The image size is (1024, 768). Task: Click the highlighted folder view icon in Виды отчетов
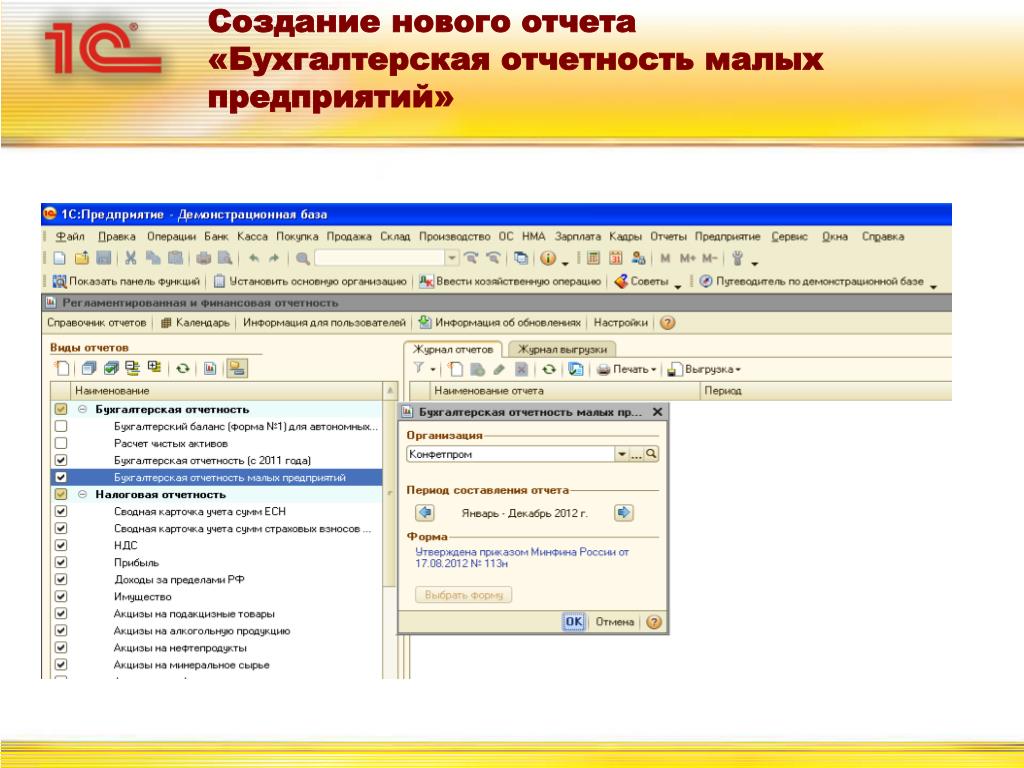[236, 368]
